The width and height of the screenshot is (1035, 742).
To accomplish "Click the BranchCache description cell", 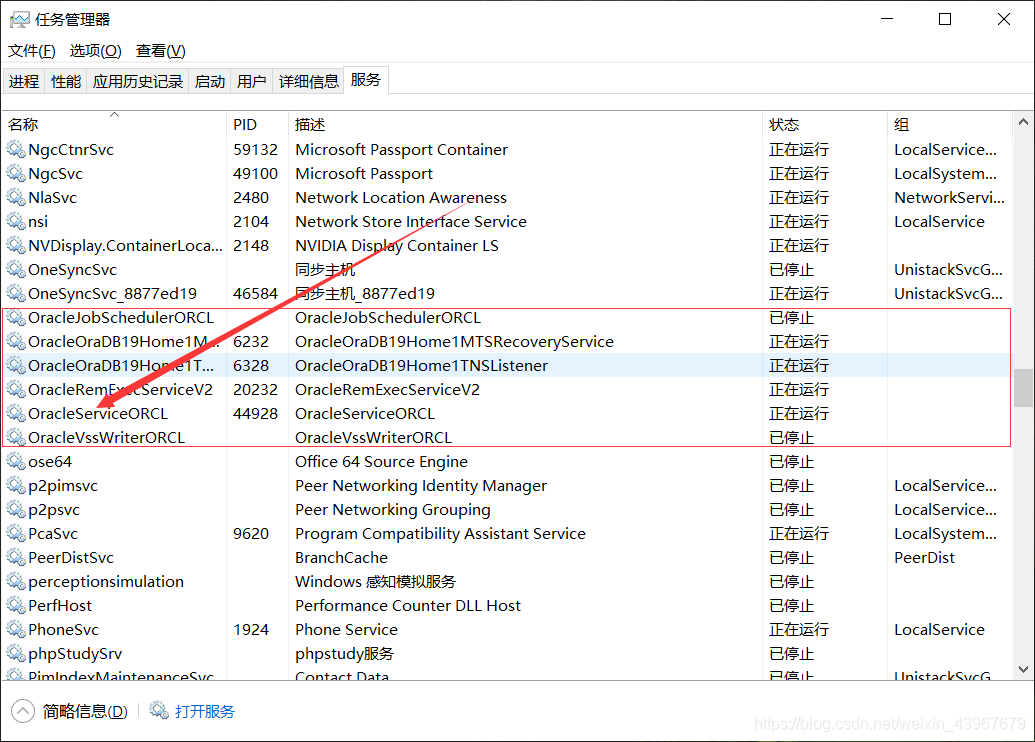I will 341,557.
